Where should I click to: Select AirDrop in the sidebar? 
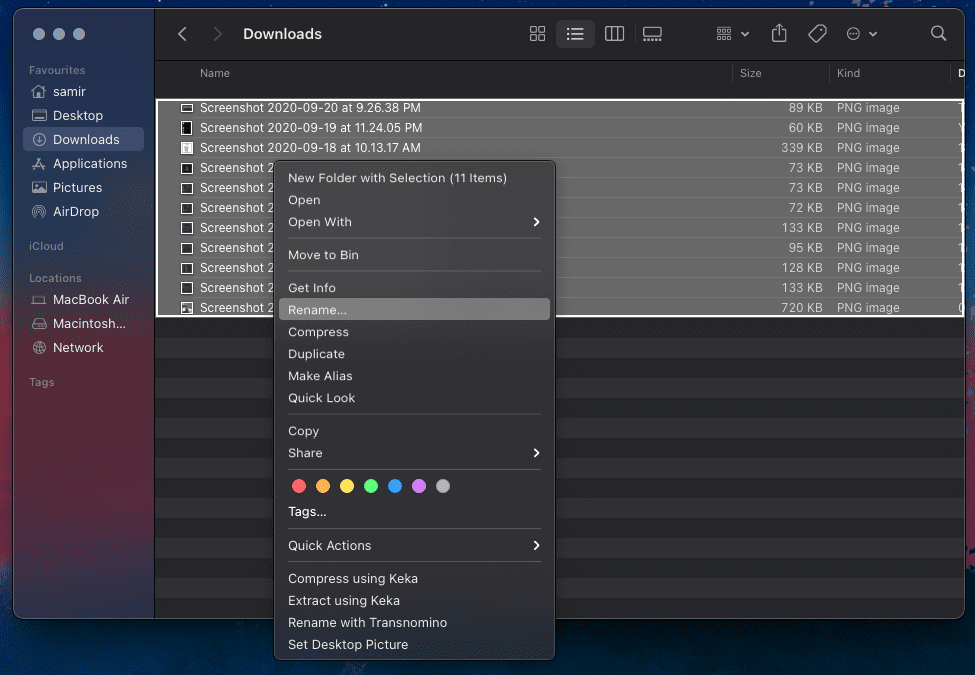[x=76, y=211]
